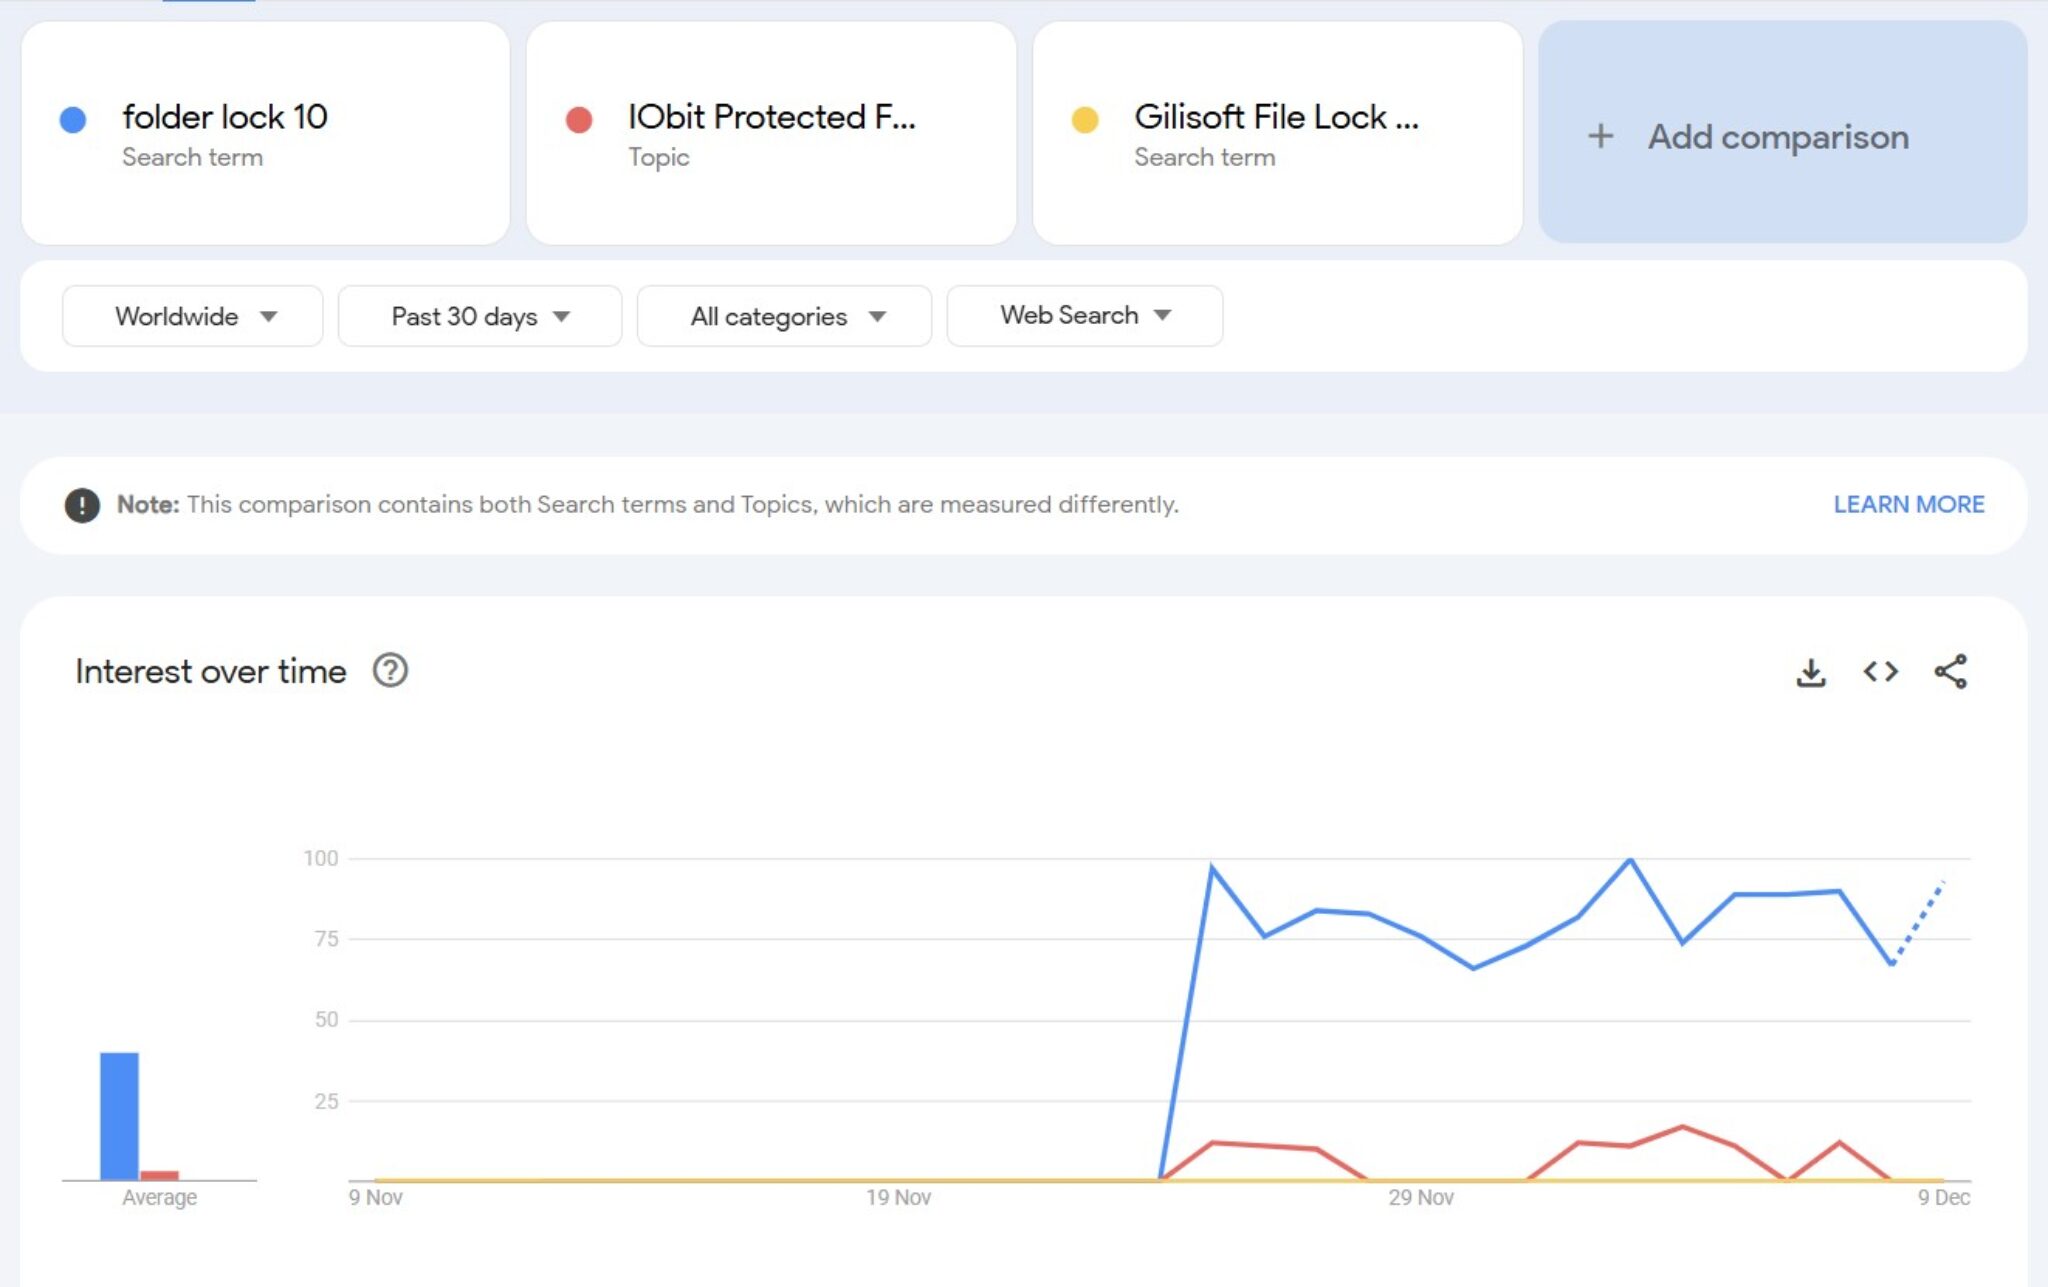Click the blue Average bar
This screenshot has width=2048, height=1287.
tap(119, 1116)
